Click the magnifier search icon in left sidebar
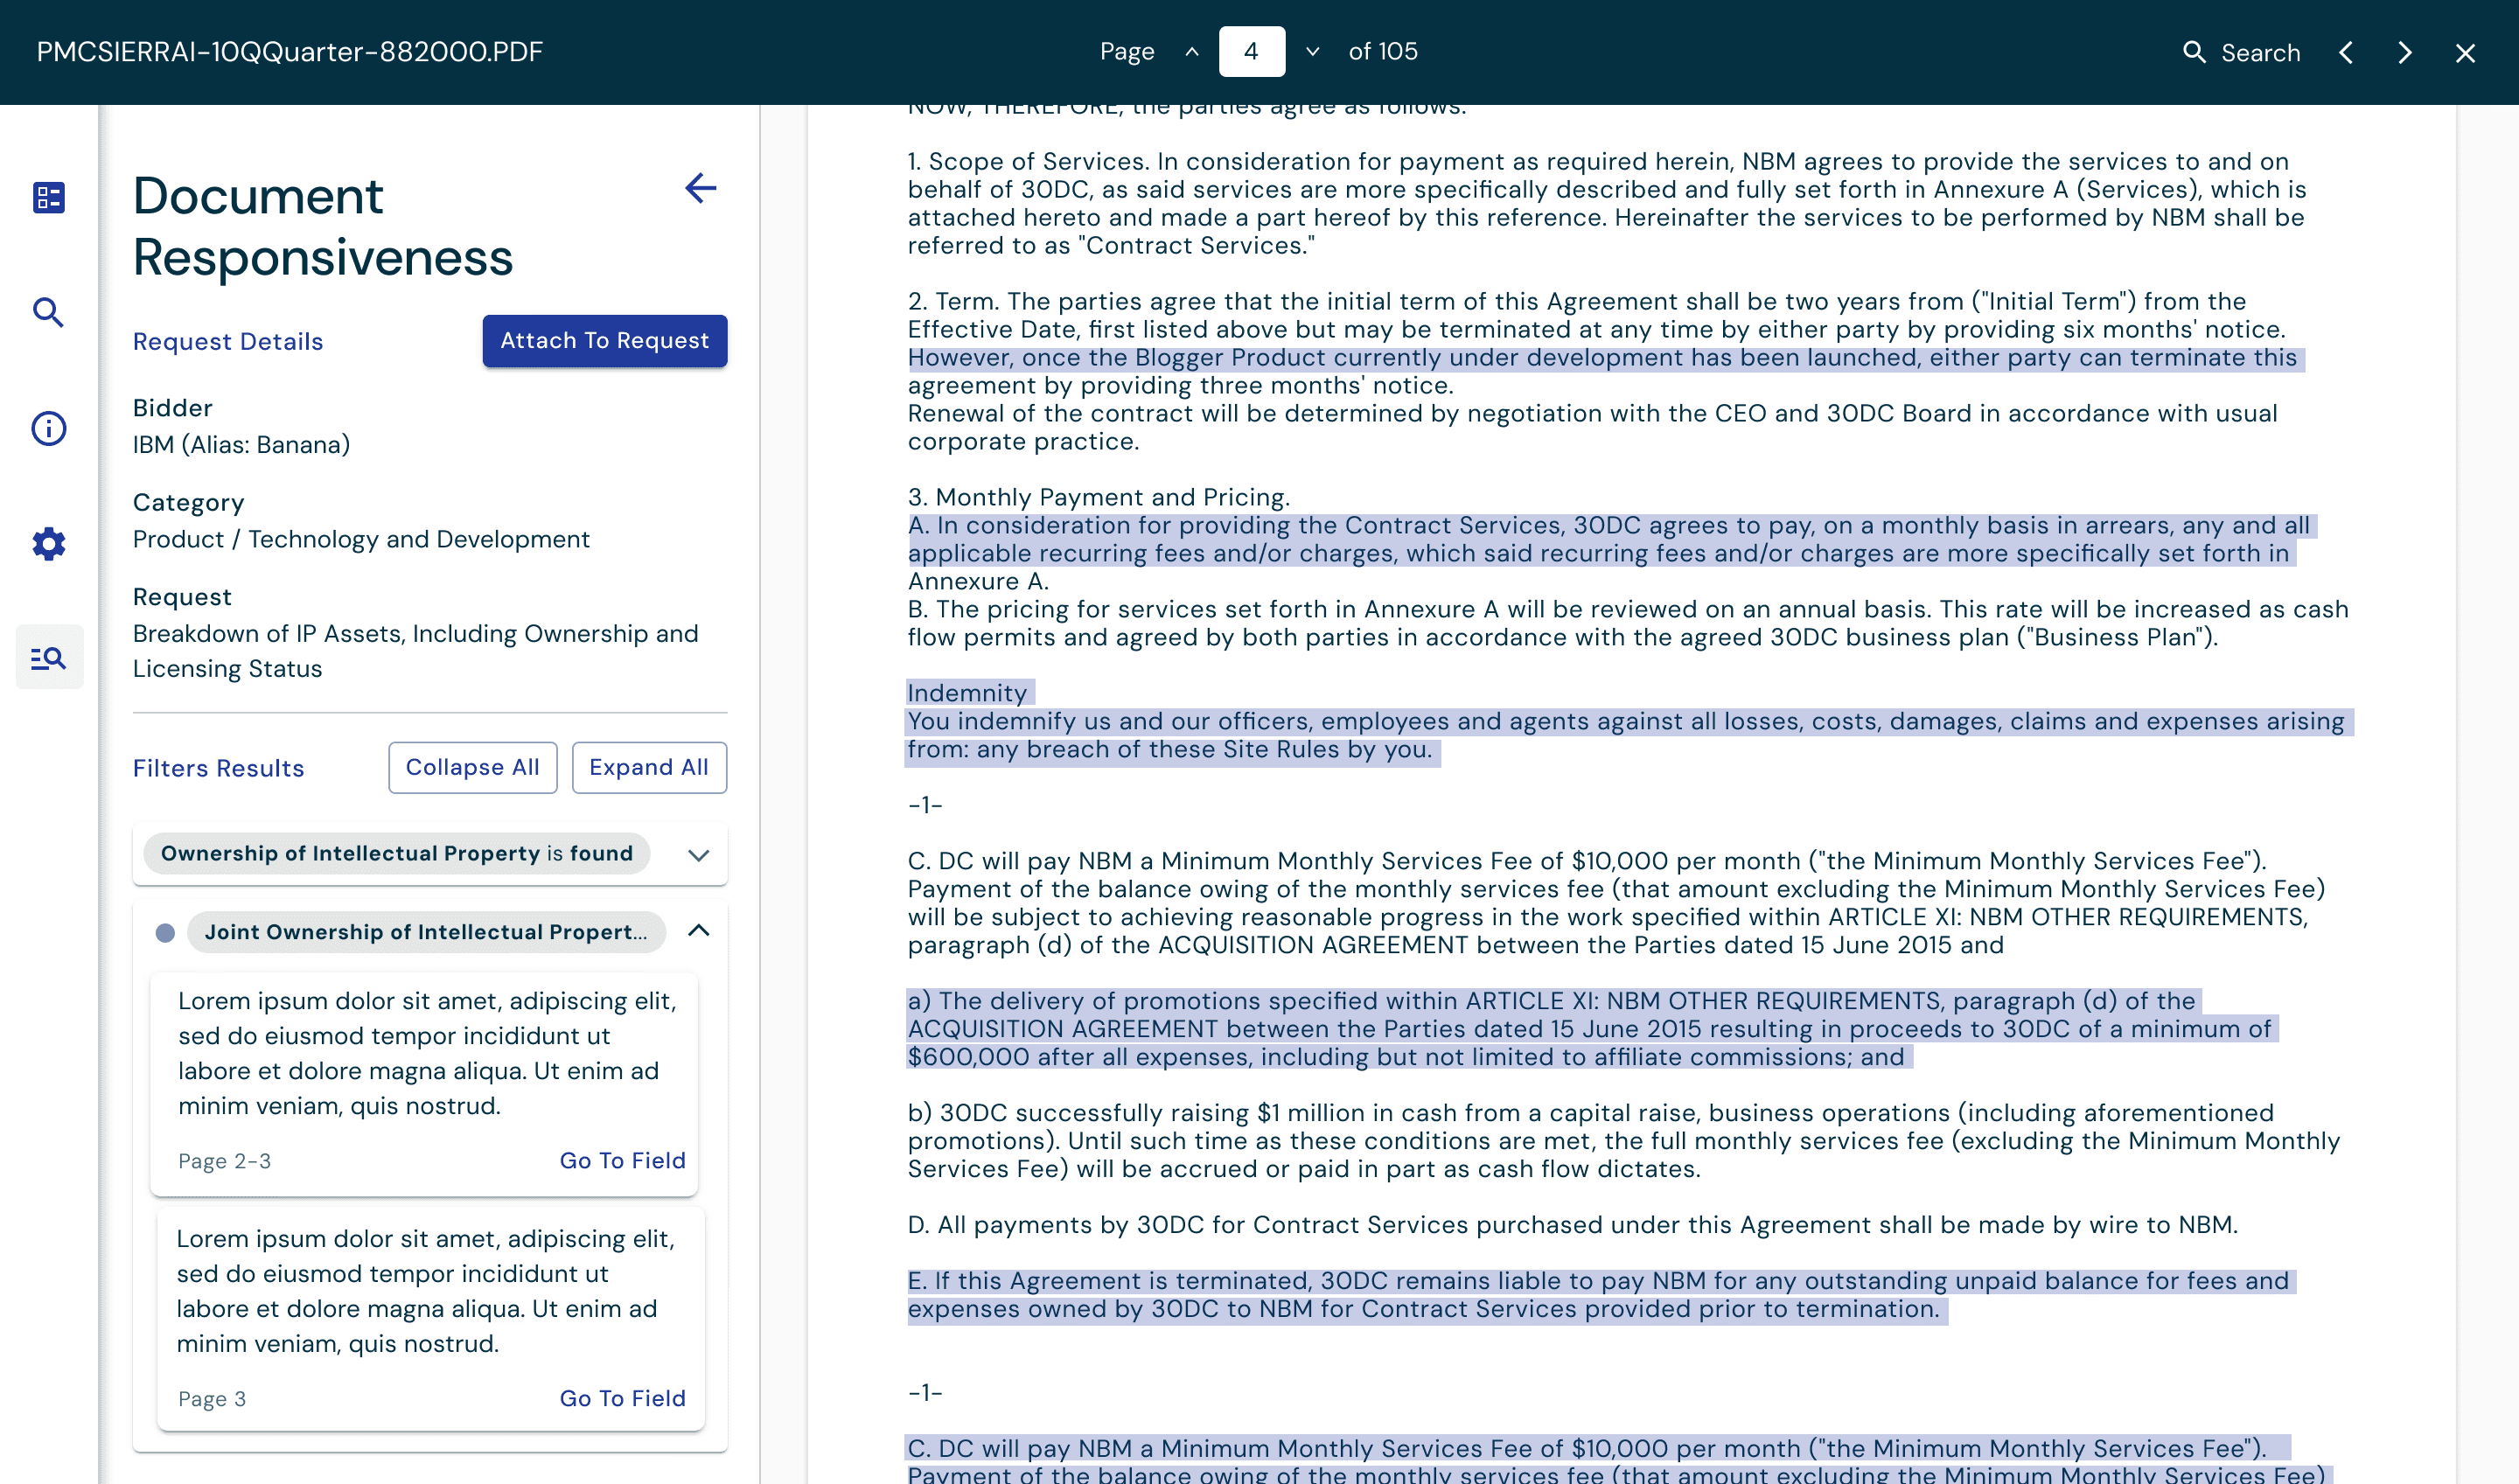The height and width of the screenshot is (1484, 2519). (48, 313)
